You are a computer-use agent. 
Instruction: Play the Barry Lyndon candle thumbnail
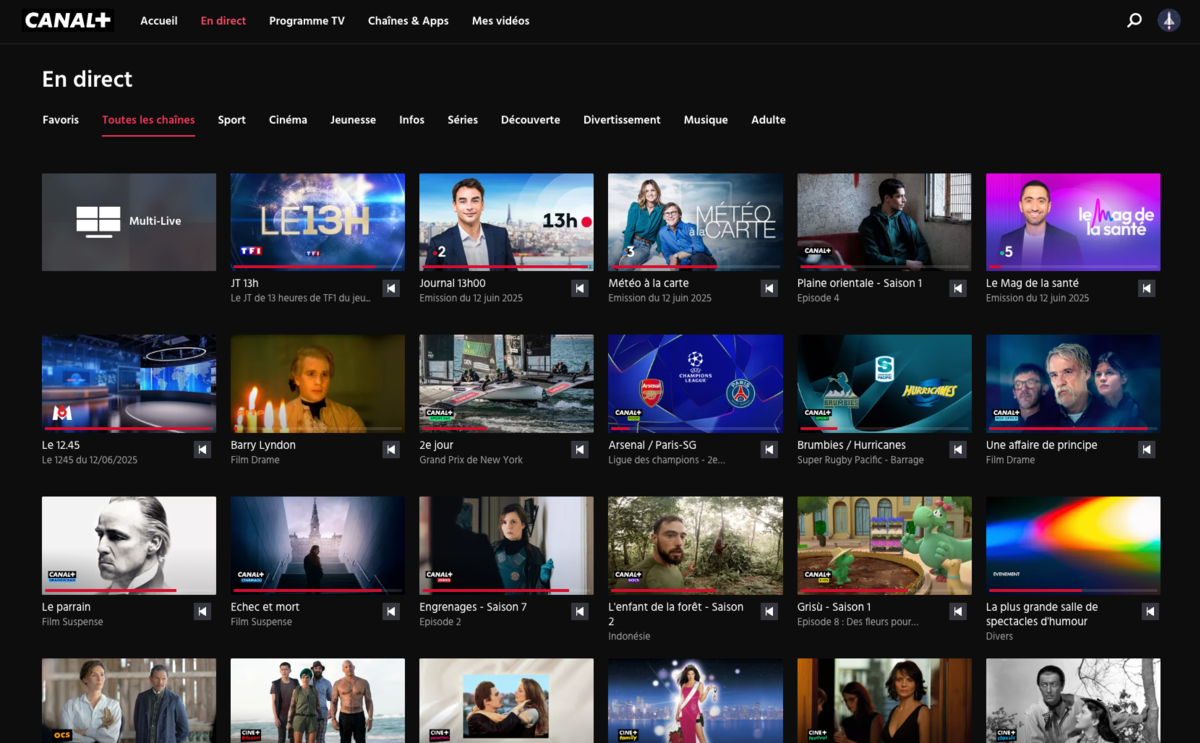tap(318, 384)
